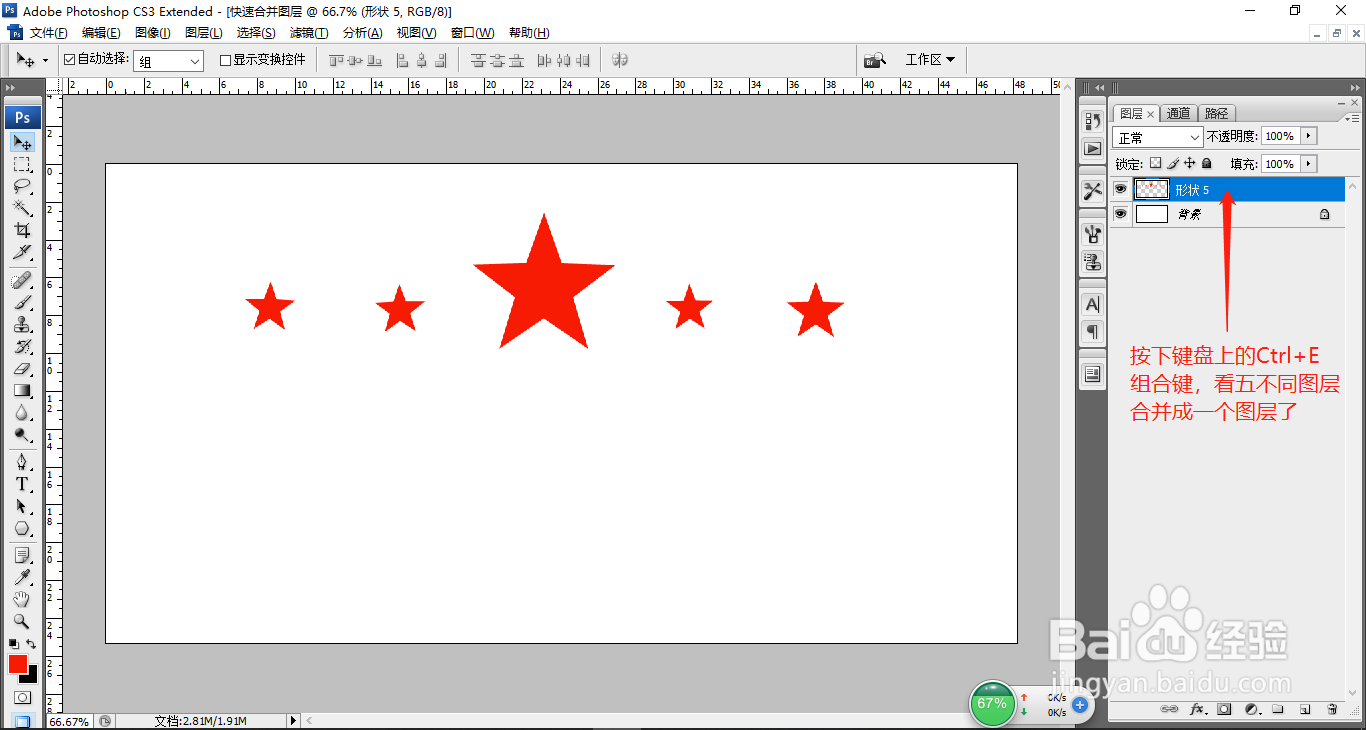Toggle the 自动选择 checkbox

pos(69,60)
